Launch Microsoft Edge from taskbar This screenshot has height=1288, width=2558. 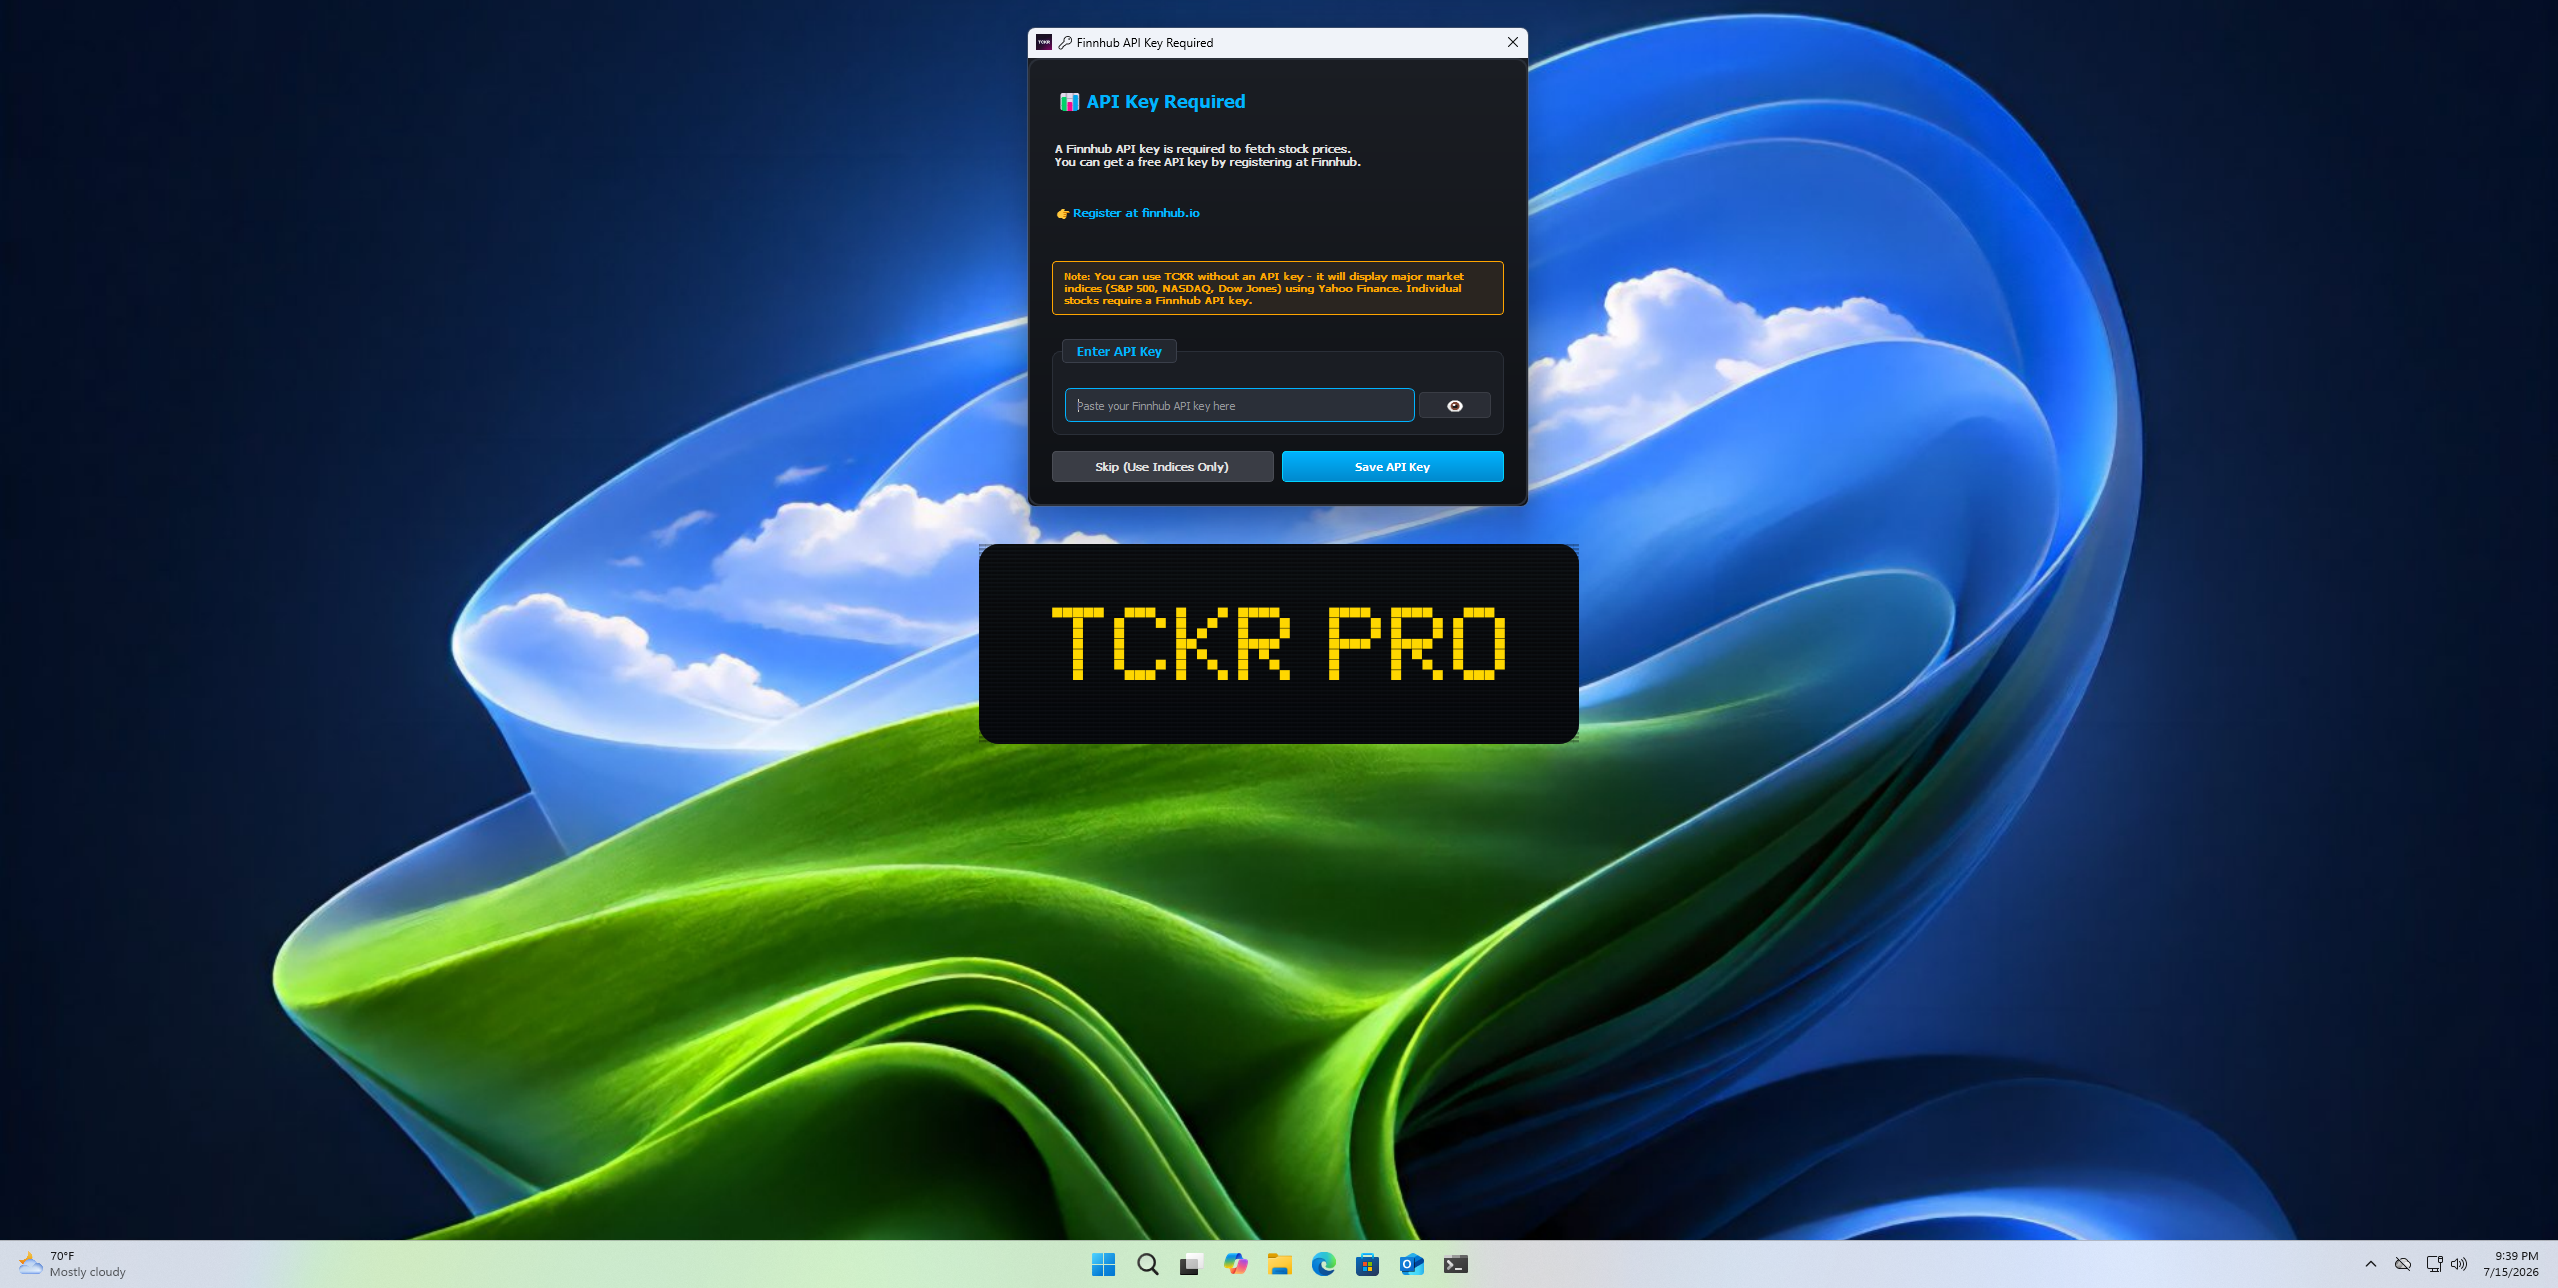click(1323, 1264)
